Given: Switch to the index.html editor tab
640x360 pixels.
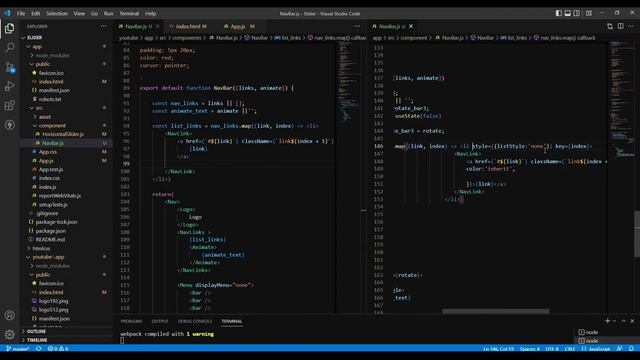Looking at the screenshot, I should click(188, 26).
